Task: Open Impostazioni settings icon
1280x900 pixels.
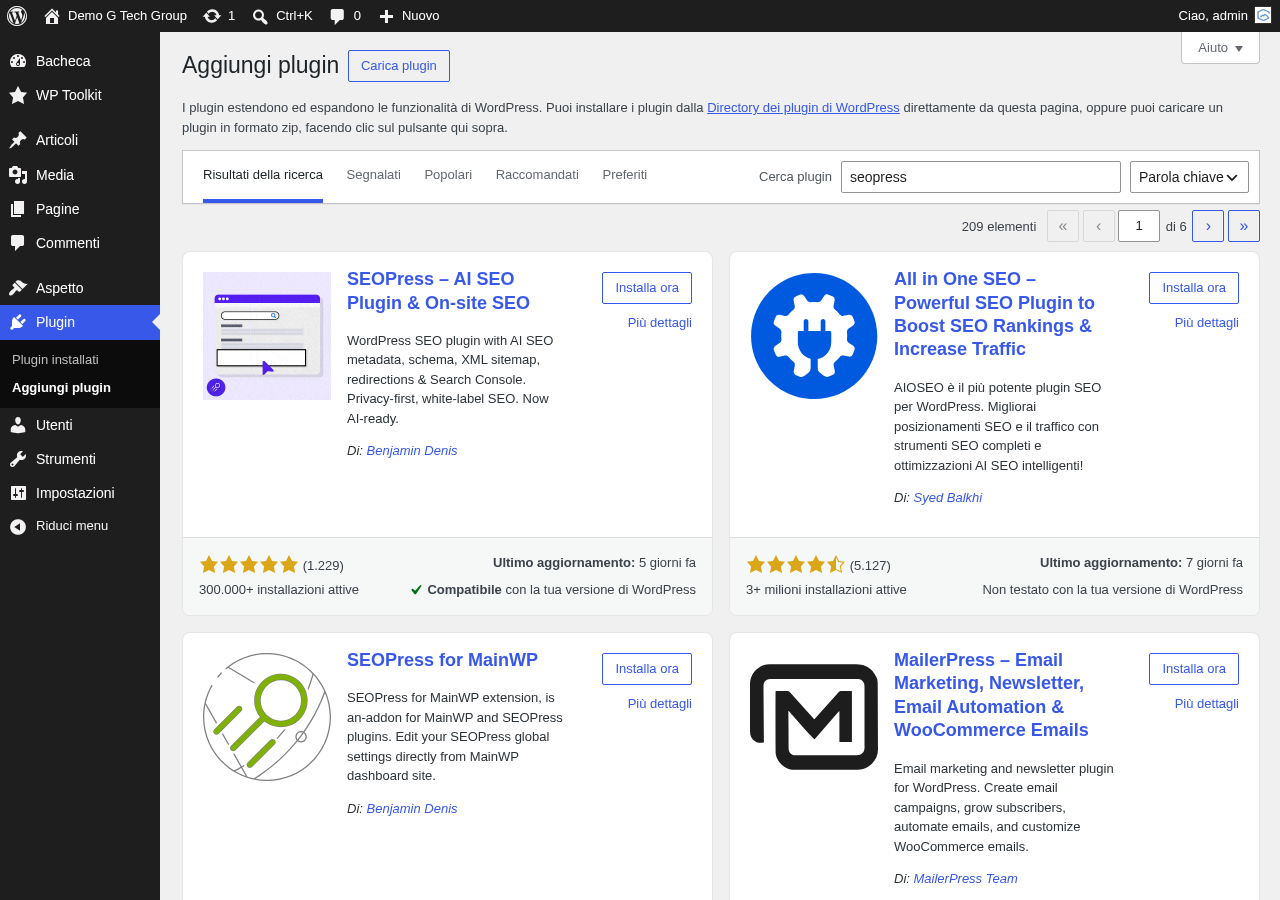Action: (18, 493)
